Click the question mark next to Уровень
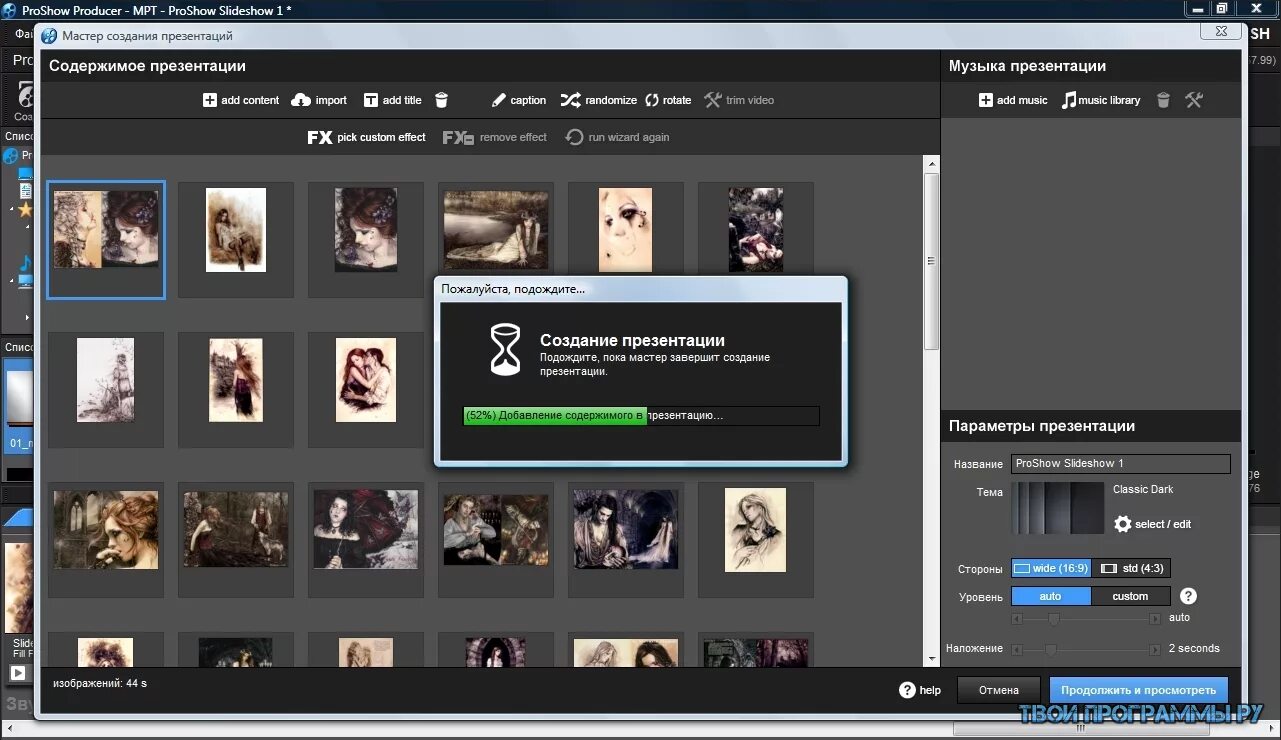The height and width of the screenshot is (740, 1281). 1188,595
